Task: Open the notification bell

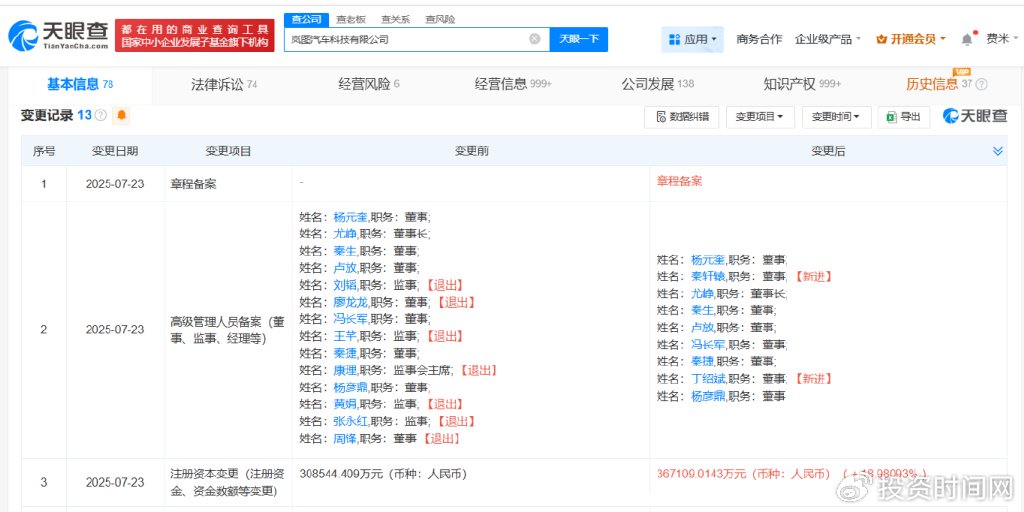Action: (x=967, y=39)
